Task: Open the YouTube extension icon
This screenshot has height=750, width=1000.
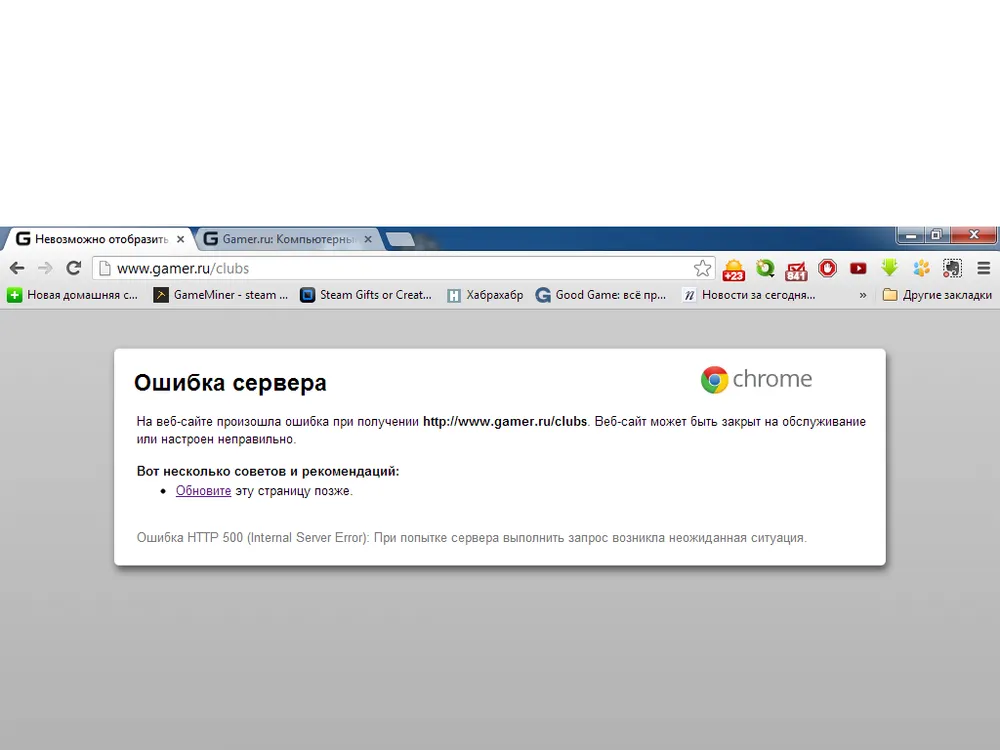Action: 858,268
